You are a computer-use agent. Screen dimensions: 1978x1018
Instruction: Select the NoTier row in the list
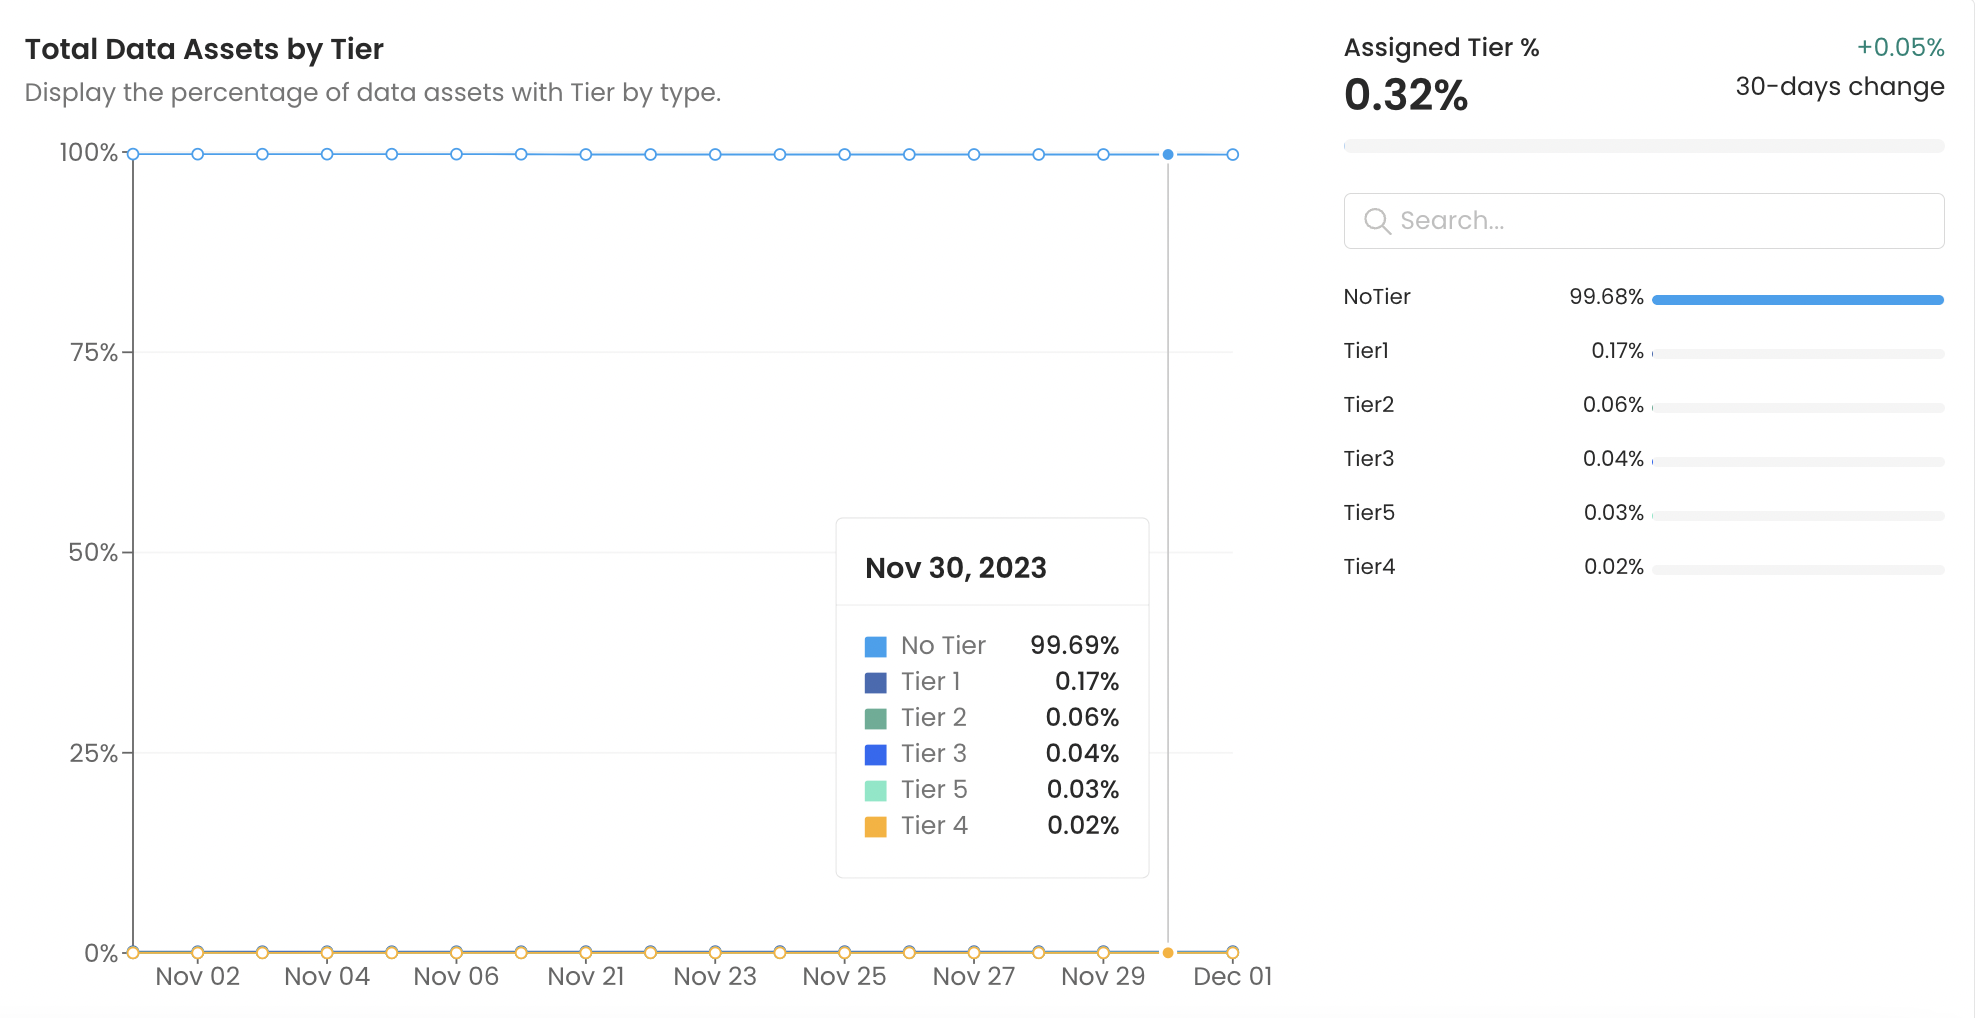pyautogui.click(x=1377, y=297)
